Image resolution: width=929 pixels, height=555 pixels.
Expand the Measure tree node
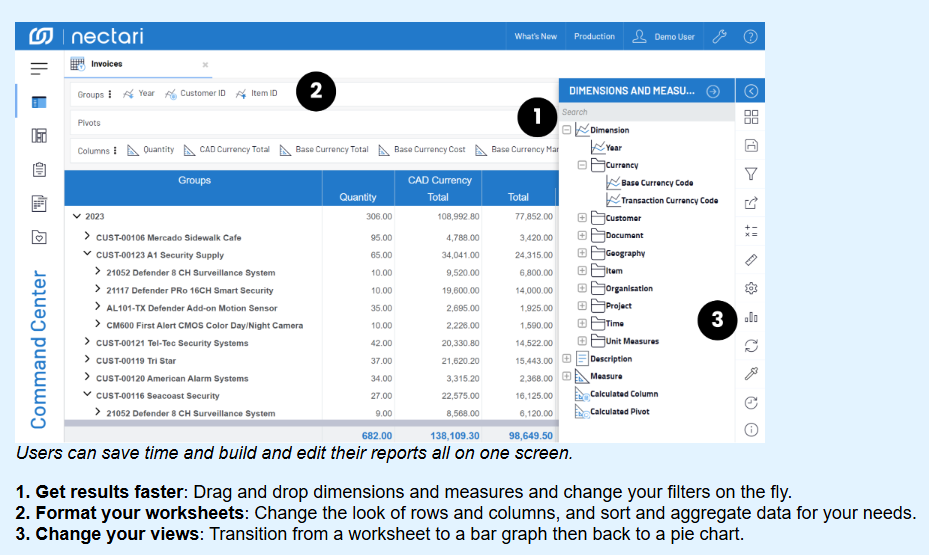(566, 376)
